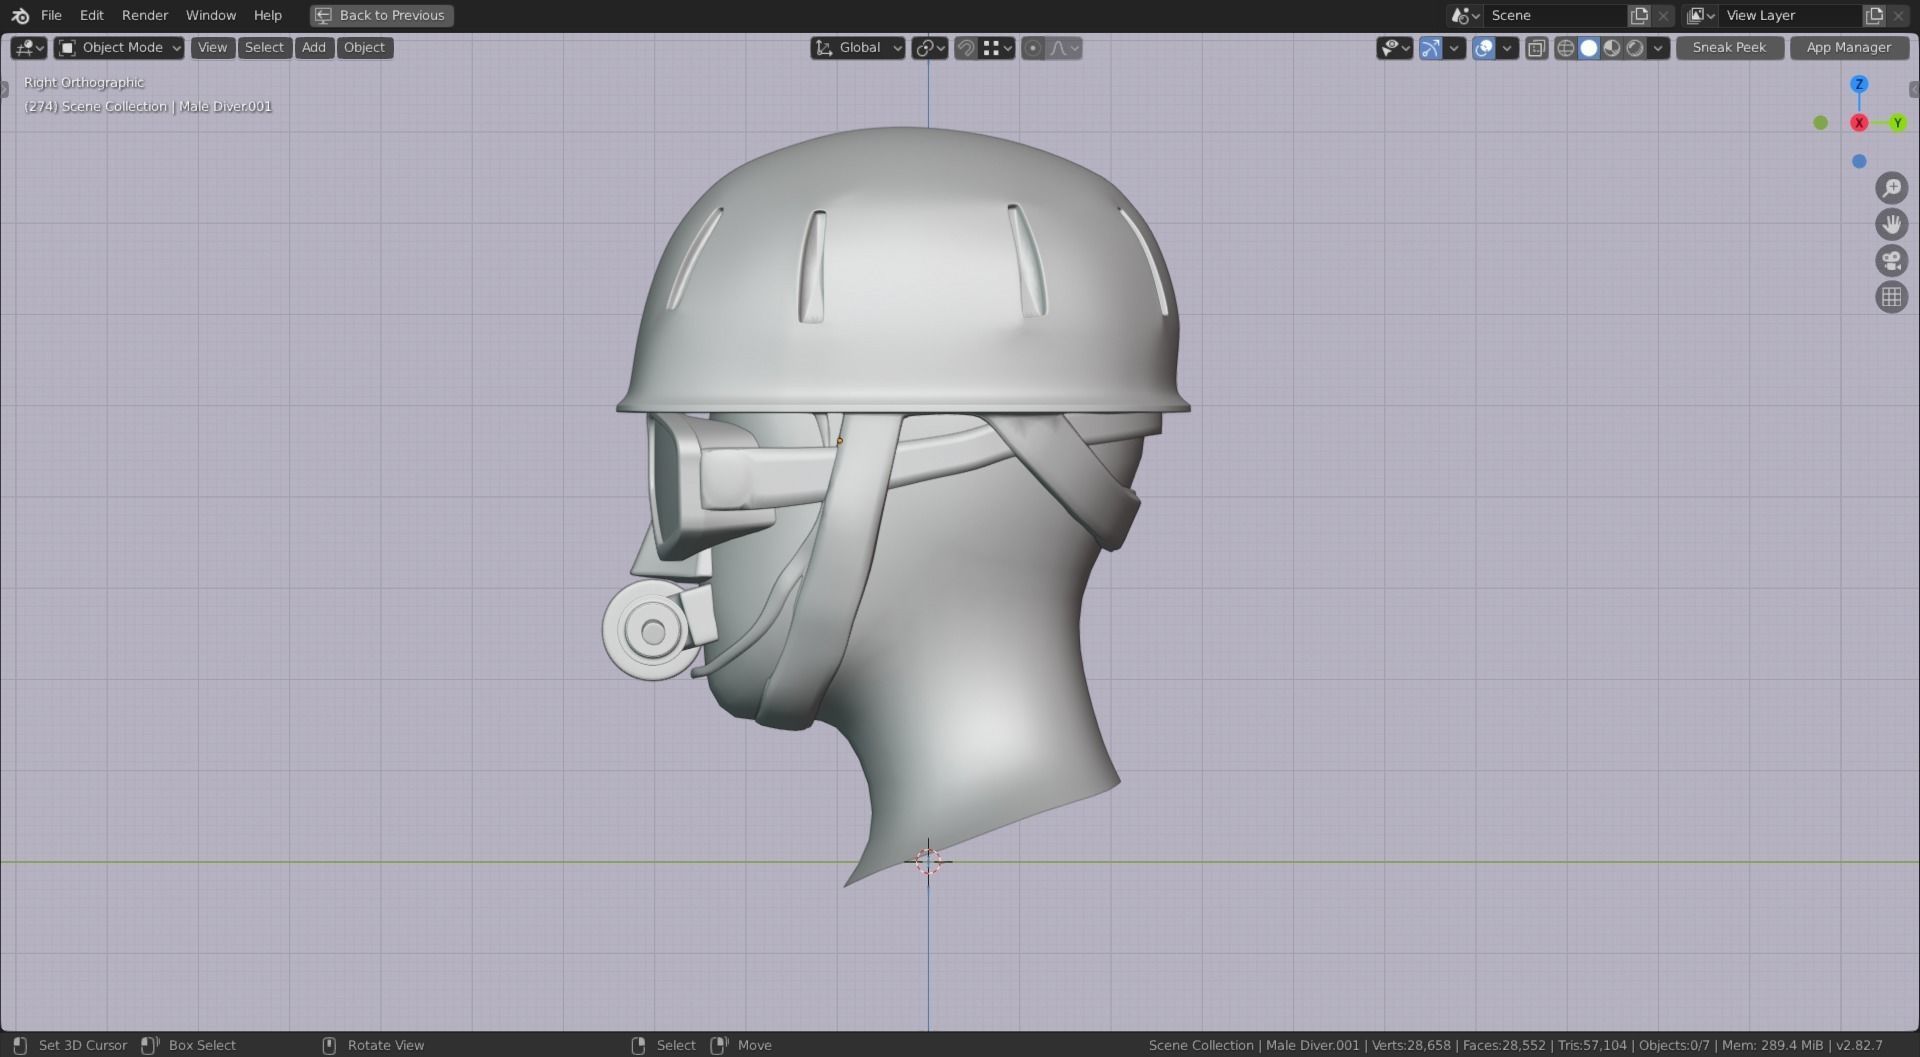Click the blue Z axis gizmo
Screen dimensions: 1920x1057
[x=1859, y=84]
